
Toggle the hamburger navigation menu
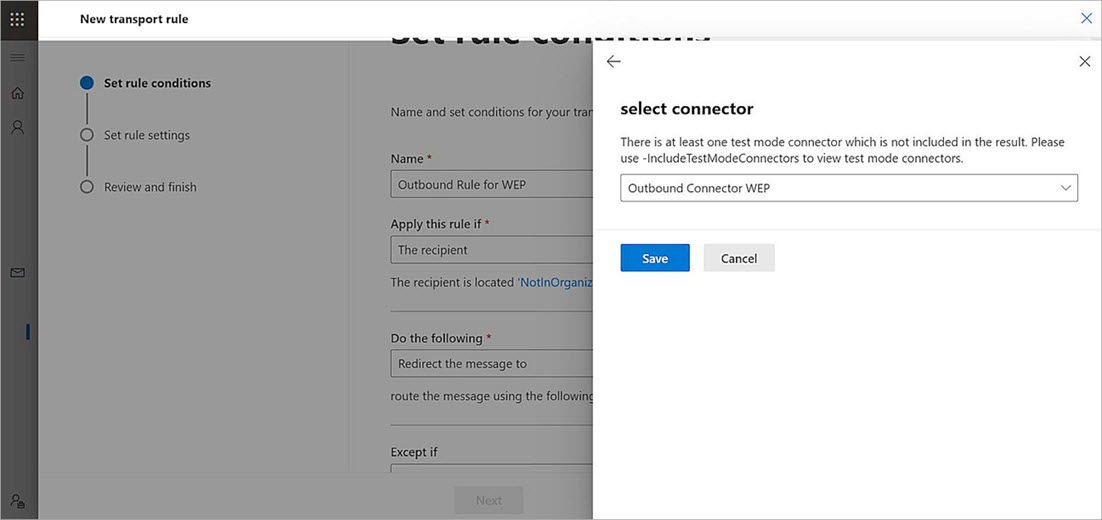17,57
